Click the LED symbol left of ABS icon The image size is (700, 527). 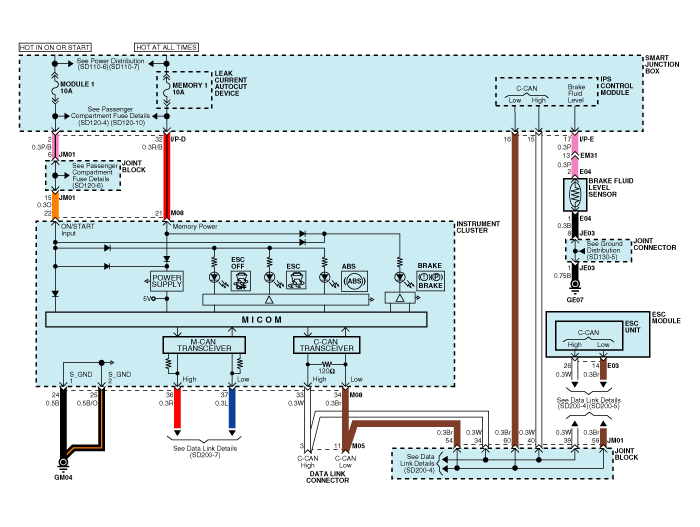pyautogui.click(x=325, y=278)
